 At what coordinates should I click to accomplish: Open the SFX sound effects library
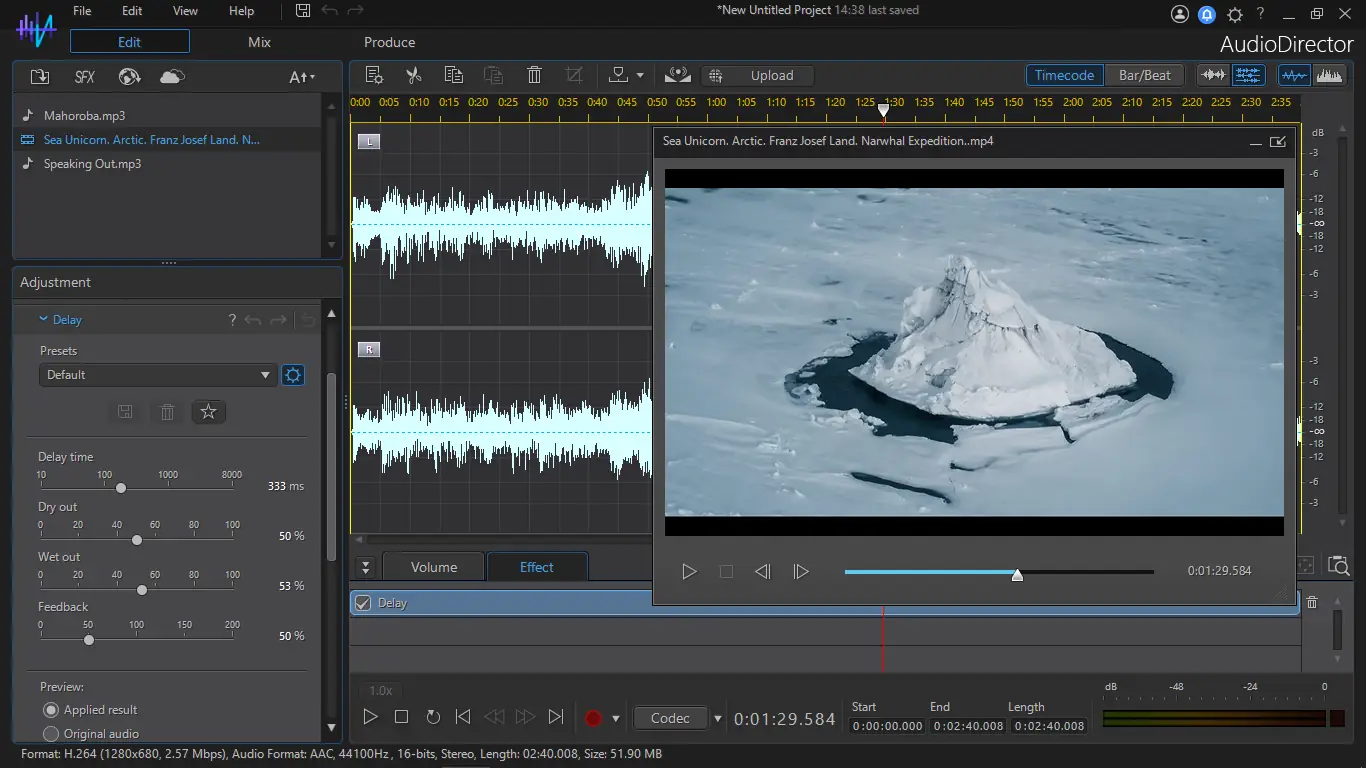click(85, 77)
